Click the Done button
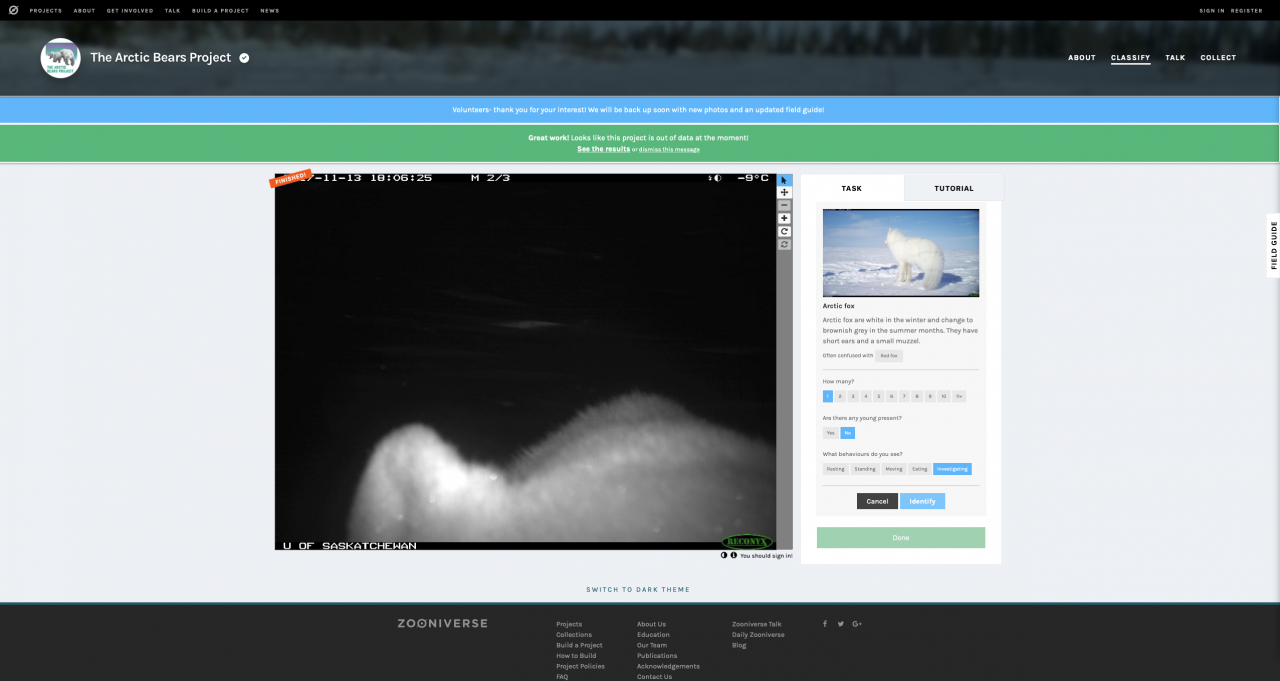 pyautogui.click(x=901, y=538)
